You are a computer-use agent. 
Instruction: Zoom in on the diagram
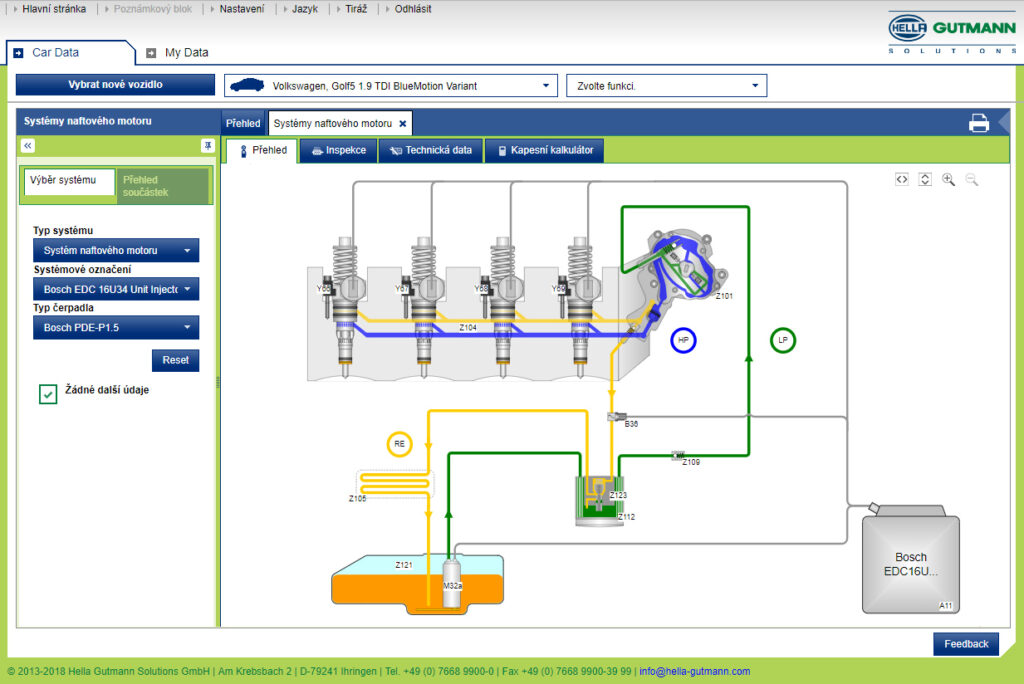coord(948,179)
